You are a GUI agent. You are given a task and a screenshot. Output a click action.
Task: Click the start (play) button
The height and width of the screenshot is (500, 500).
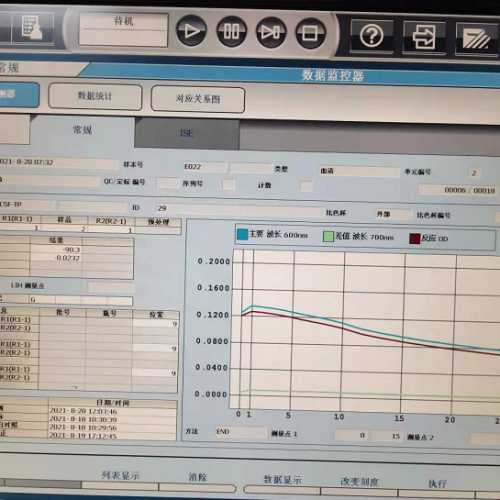pos(191,31)
